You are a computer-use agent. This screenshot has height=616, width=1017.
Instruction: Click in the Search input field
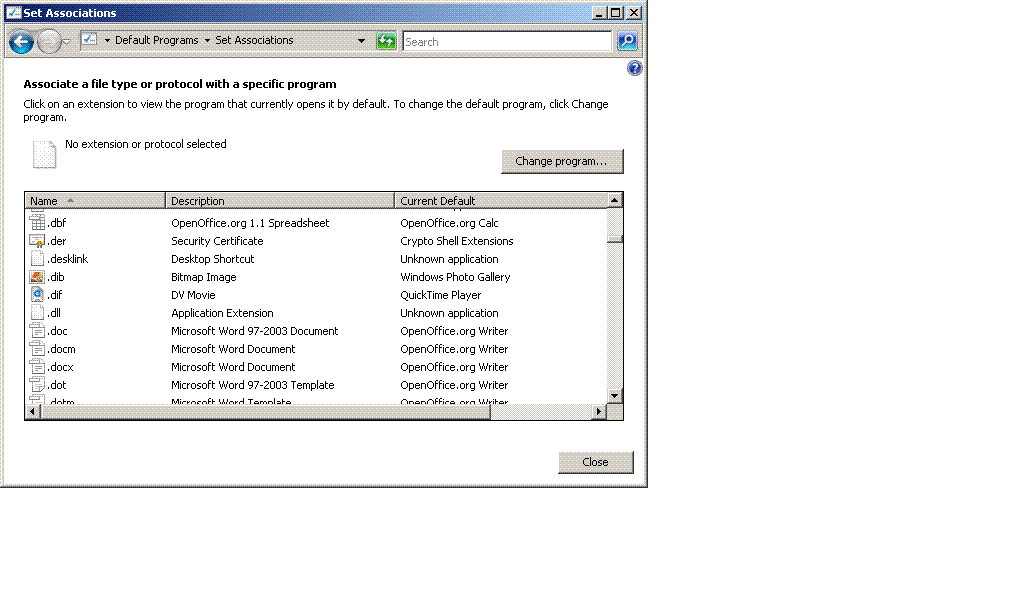pyautogui.click(x=506, y=42)
